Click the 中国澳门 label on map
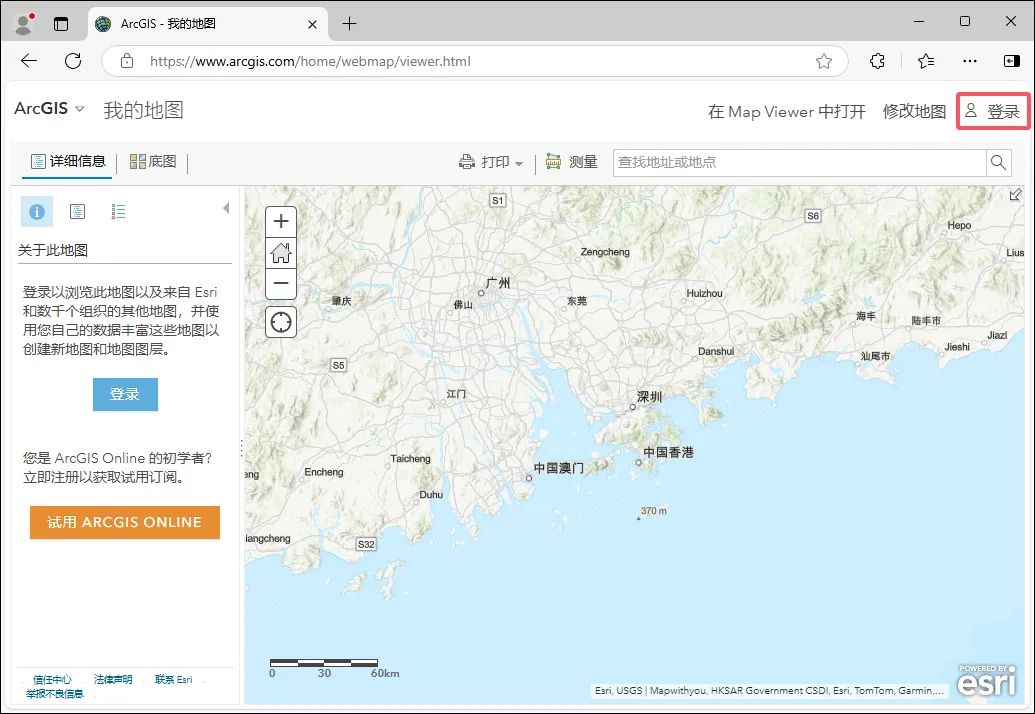This screenshot has height=714, width=1035. point(558,468)
